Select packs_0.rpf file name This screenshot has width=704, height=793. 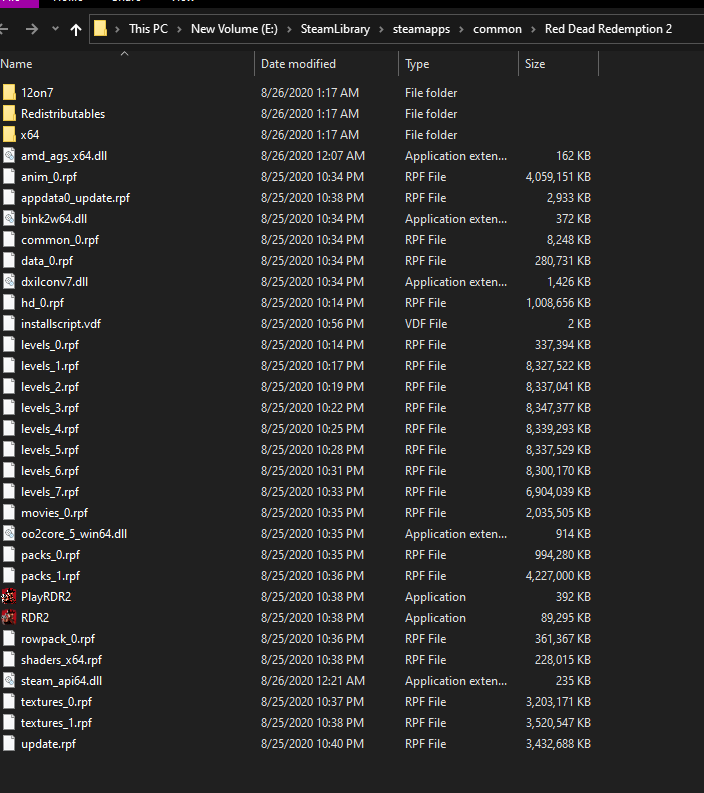coord(50,554)
